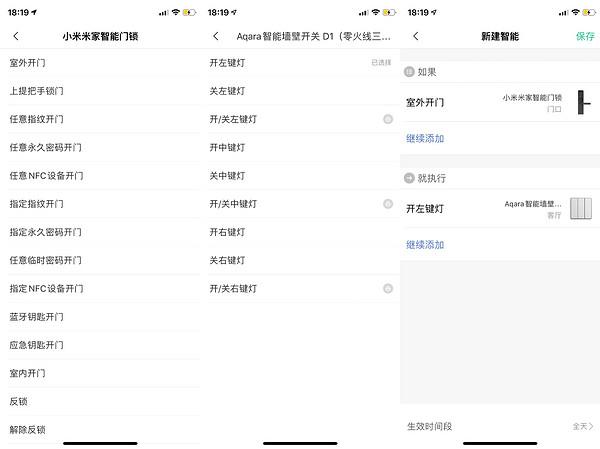Tap the Aqara wall switch device image
Image resolution: width=600 pixels, height=449 pixels.
tap(581, 208)
